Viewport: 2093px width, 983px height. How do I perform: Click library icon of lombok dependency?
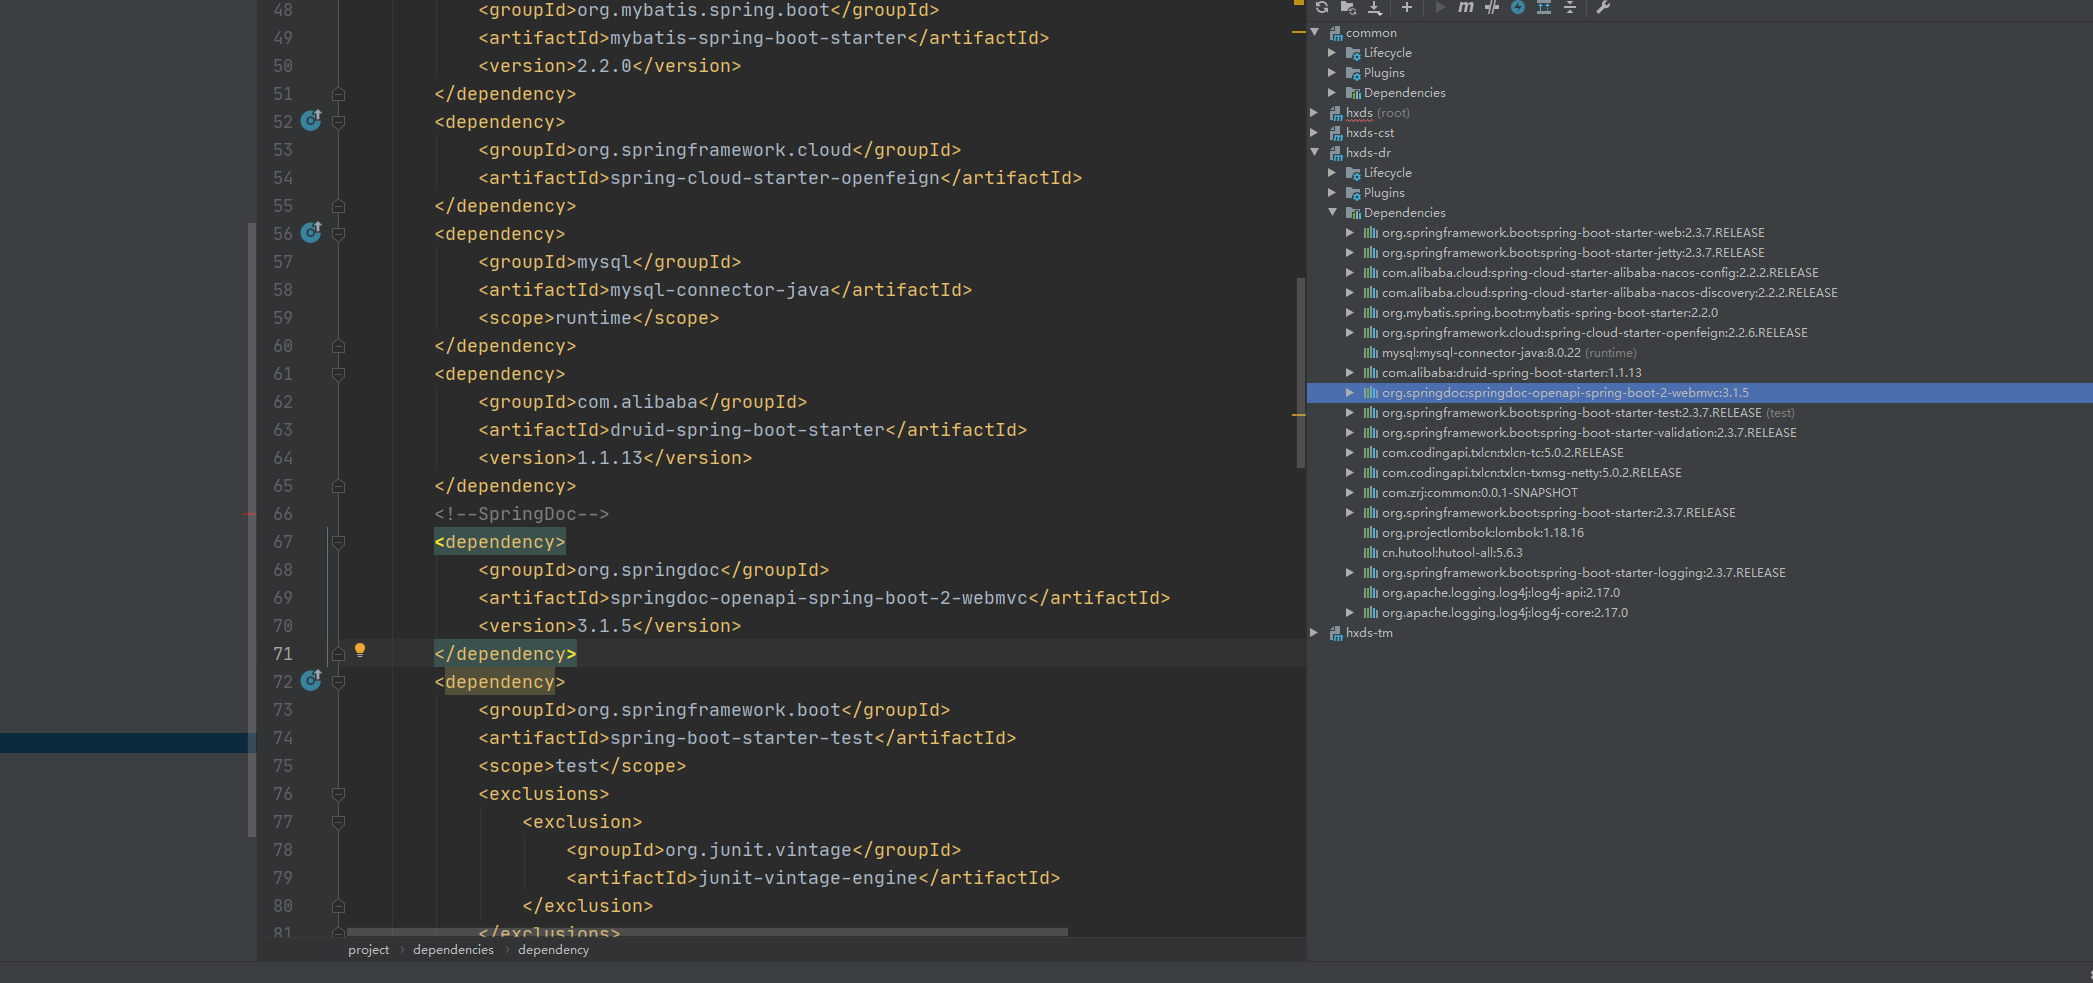(x=1371, y=533)
